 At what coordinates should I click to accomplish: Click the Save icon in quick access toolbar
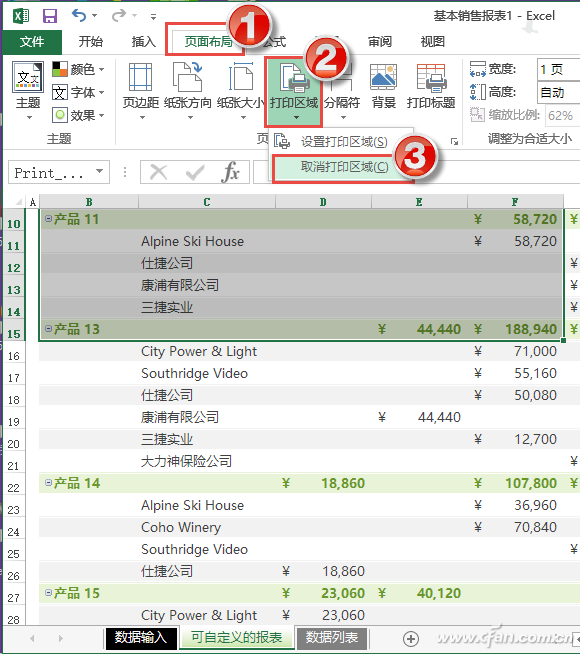point(50,16)
